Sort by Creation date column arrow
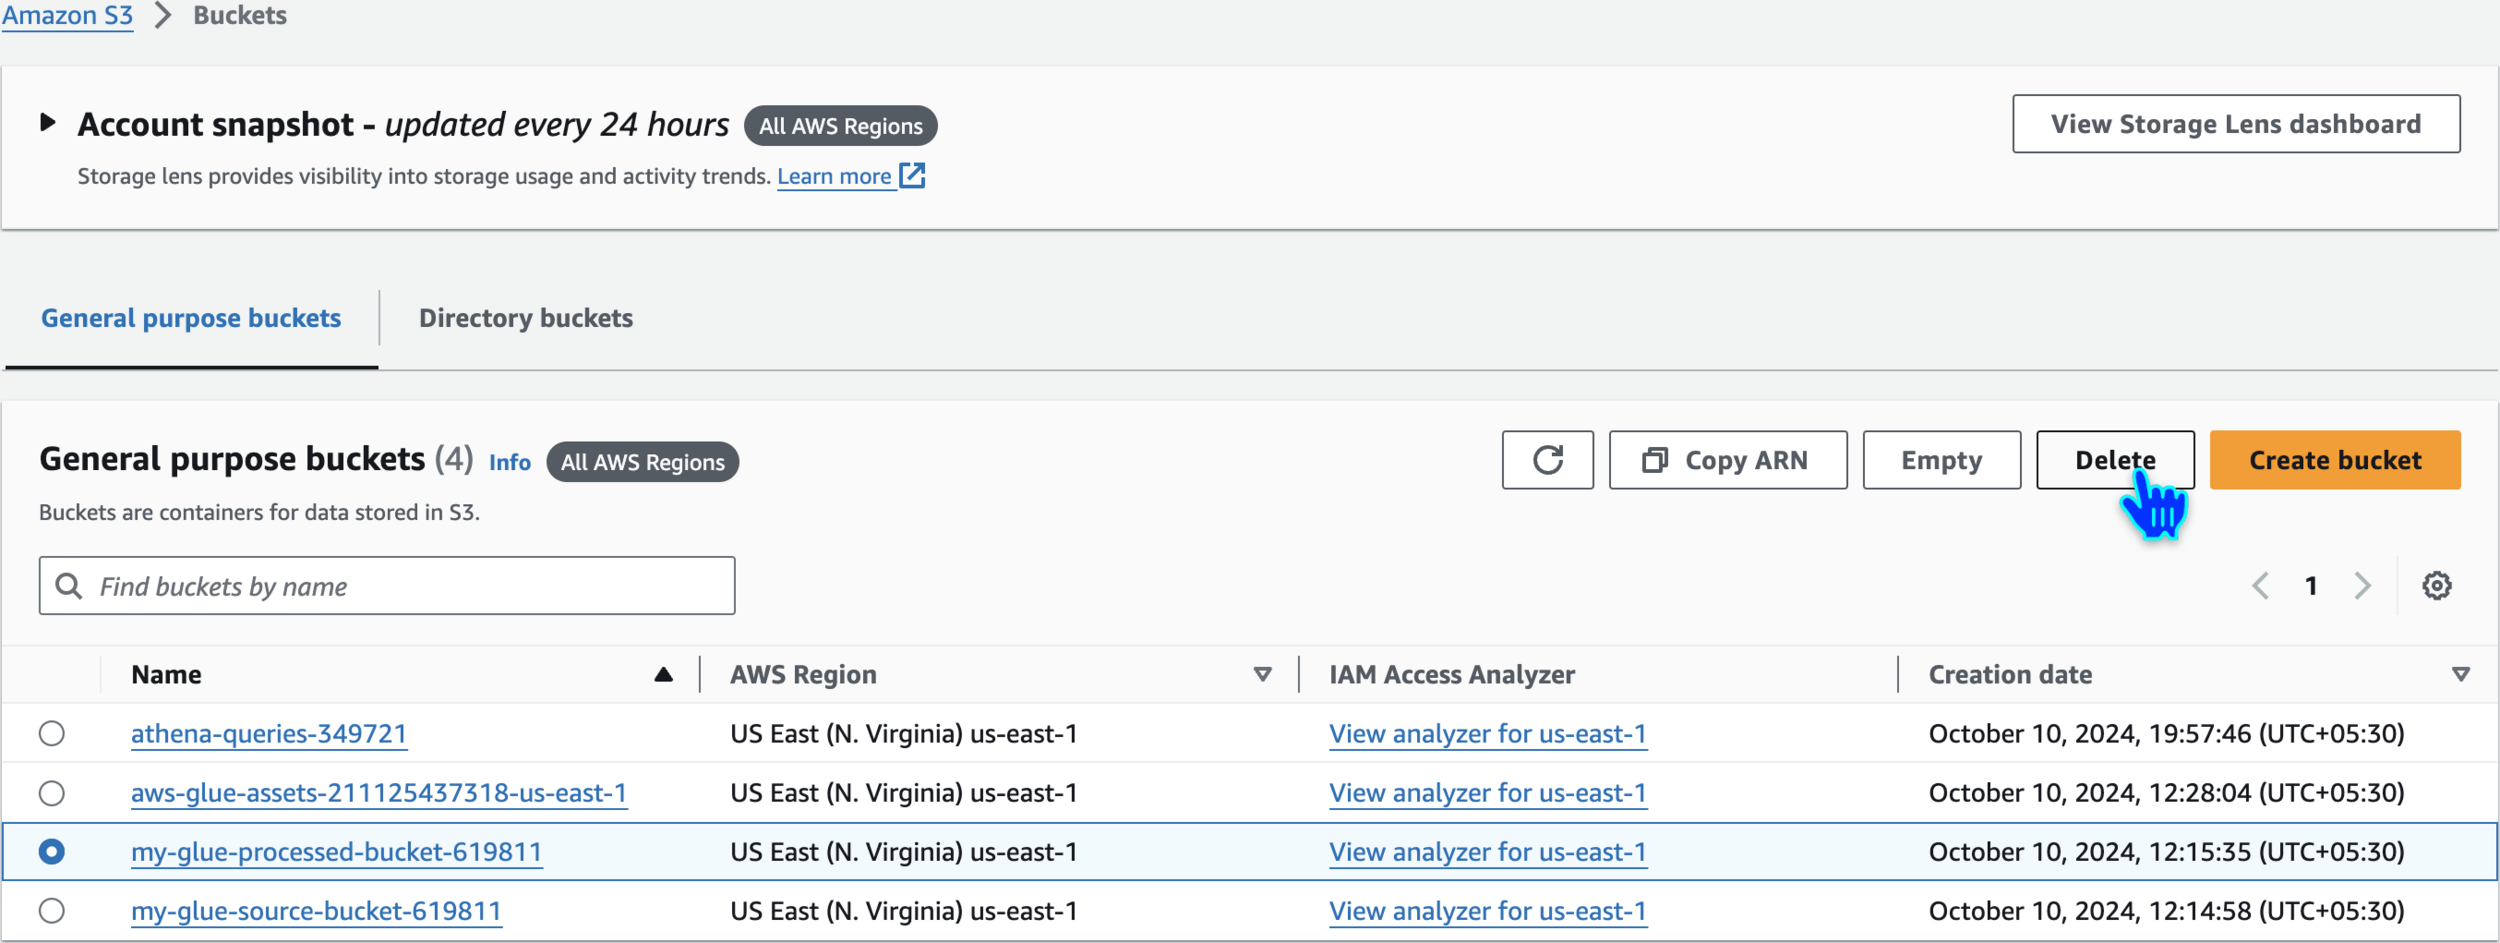Screen dimensions: 2500x943 click(2461, 675)
